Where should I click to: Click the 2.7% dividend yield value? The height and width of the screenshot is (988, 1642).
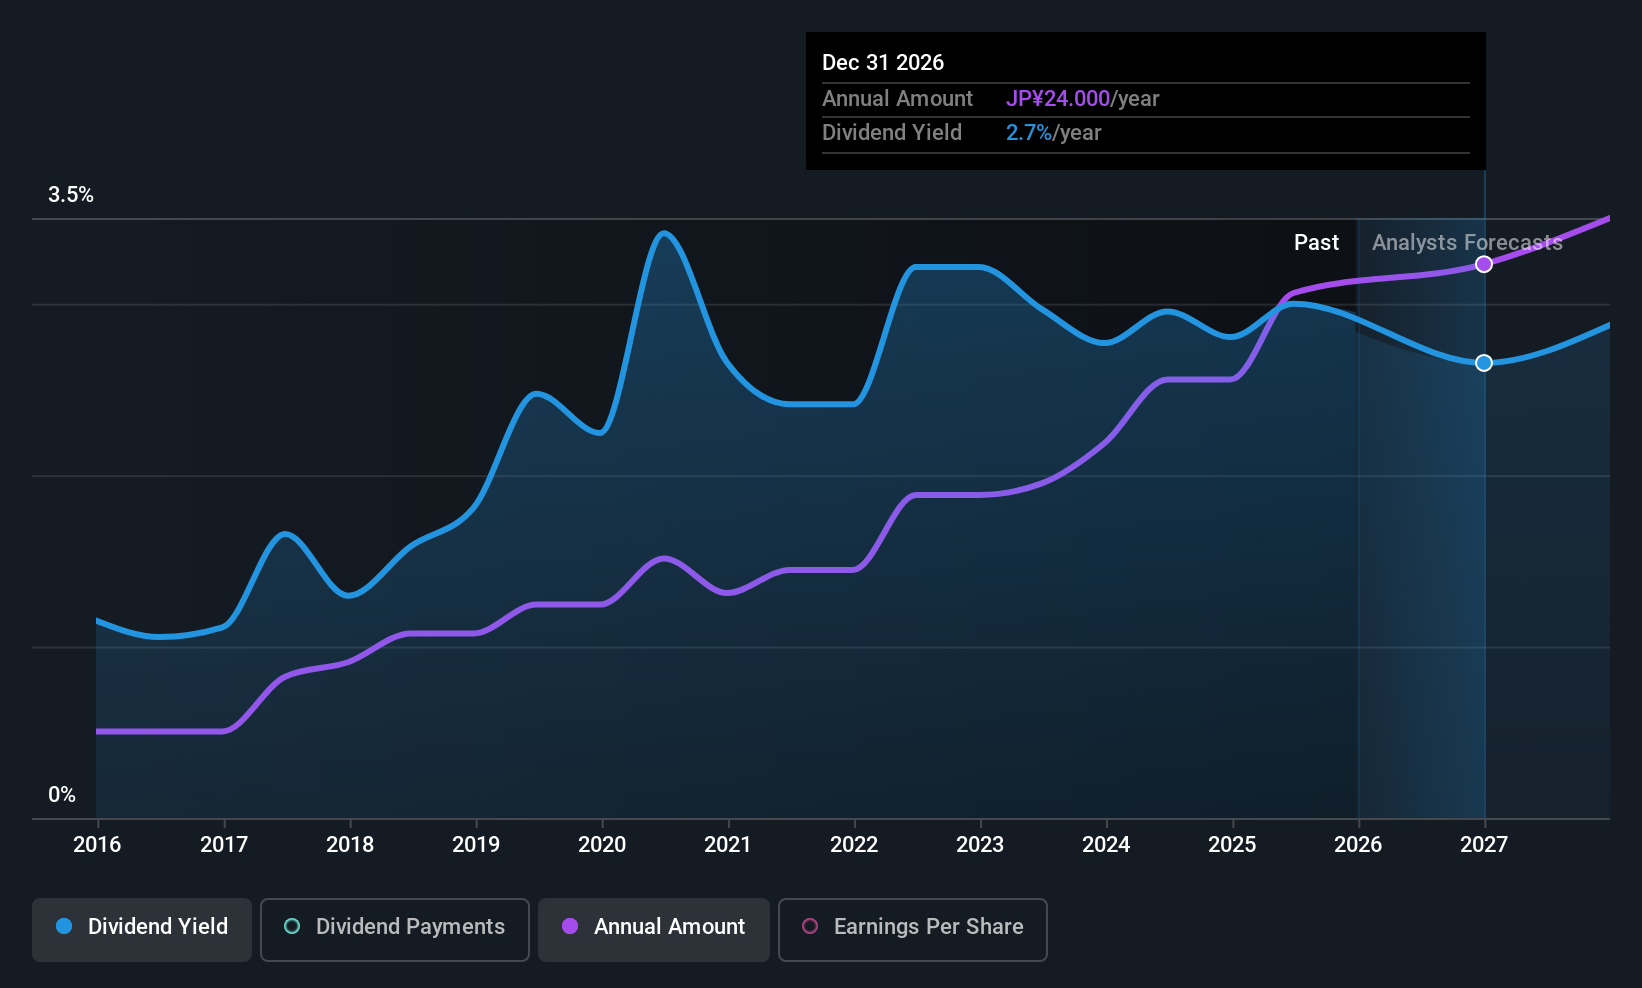[x=1029, y=133]
